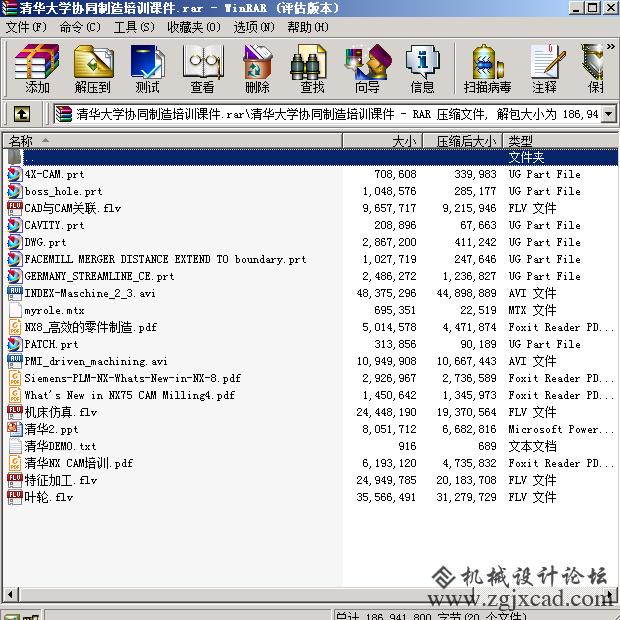620x620 pixels.
Task: Click AVI icon of PMI_driven_machining.avi
Action: tap(15, 361)
